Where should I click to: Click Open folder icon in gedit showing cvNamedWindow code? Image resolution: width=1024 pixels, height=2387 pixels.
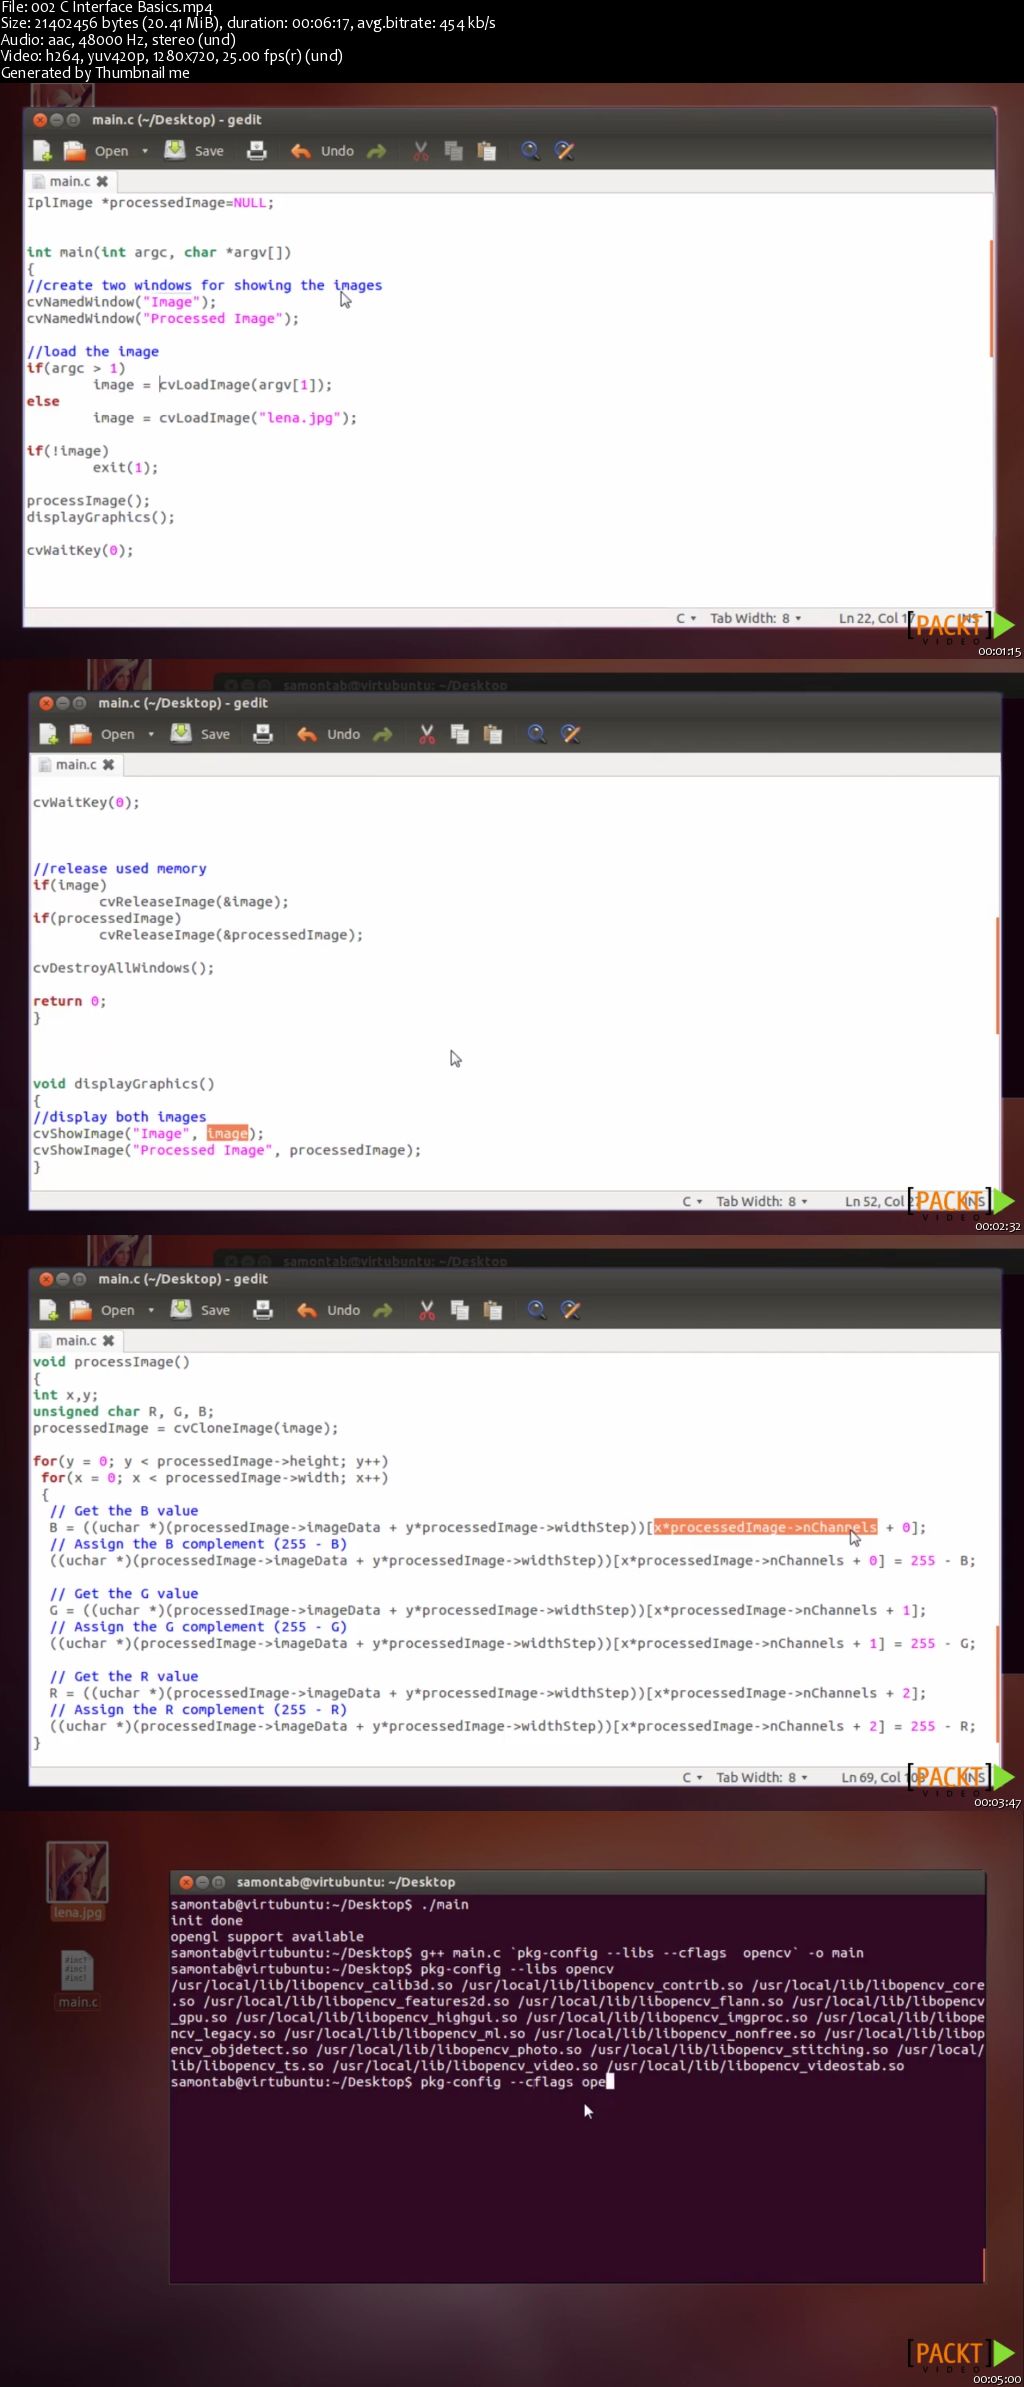74,151
